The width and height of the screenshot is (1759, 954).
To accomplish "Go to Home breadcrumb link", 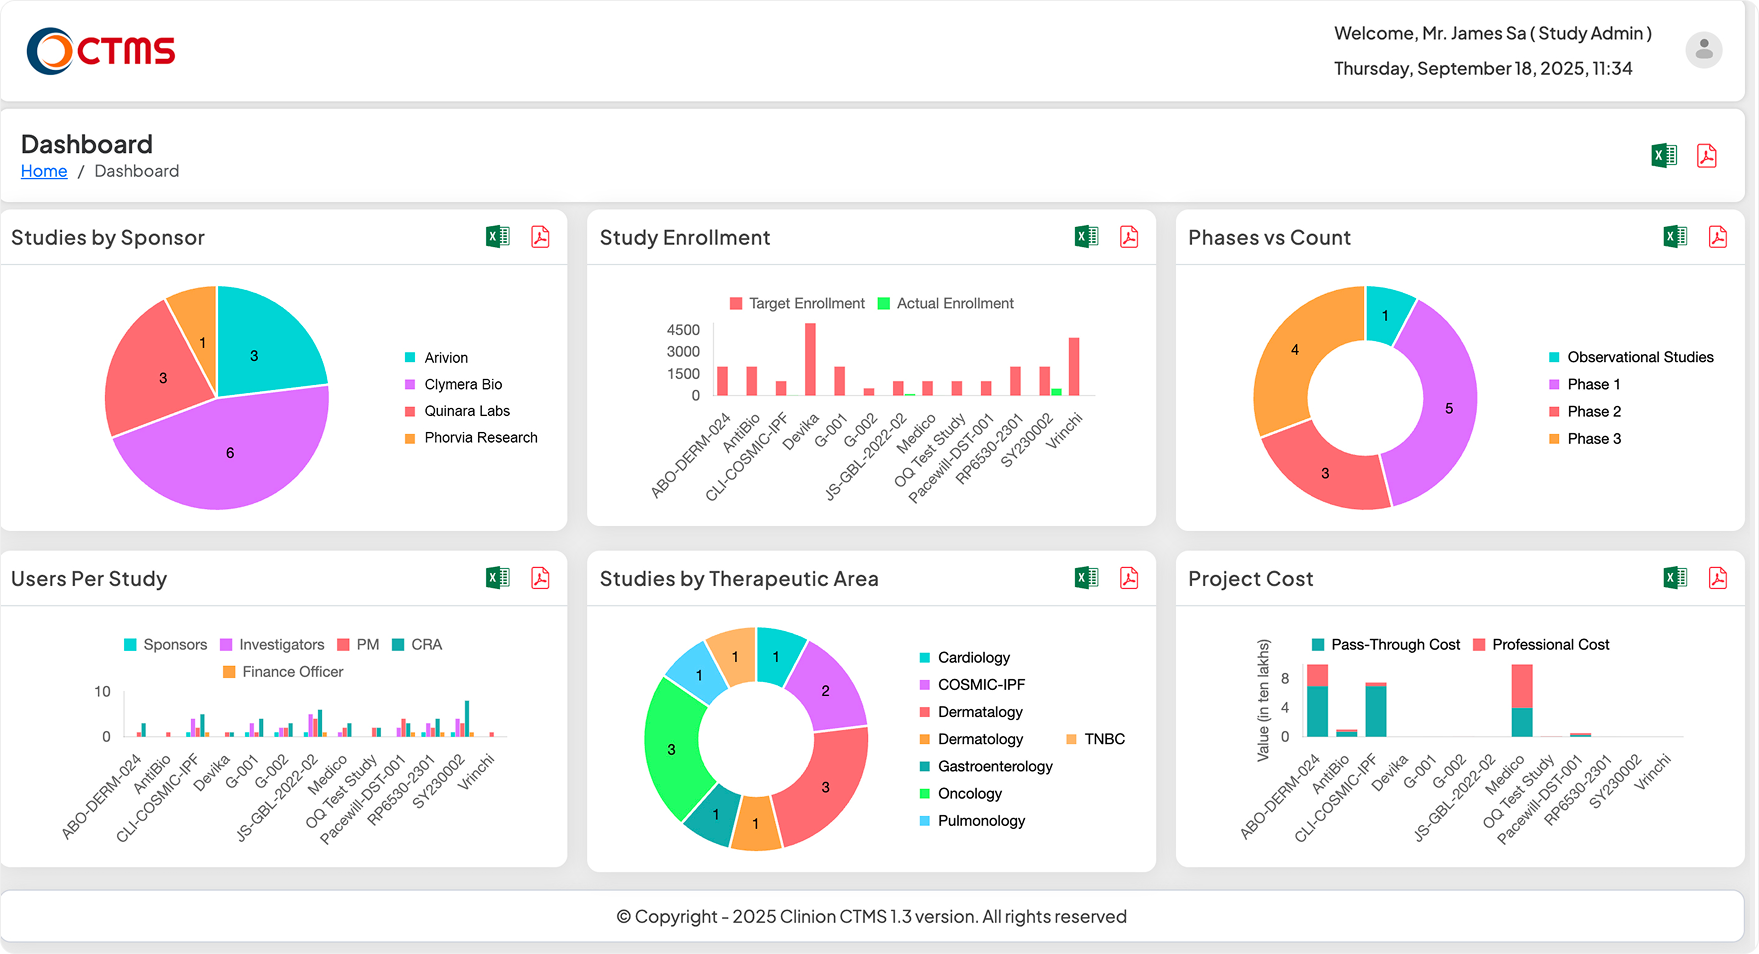I will coord(44,171).
